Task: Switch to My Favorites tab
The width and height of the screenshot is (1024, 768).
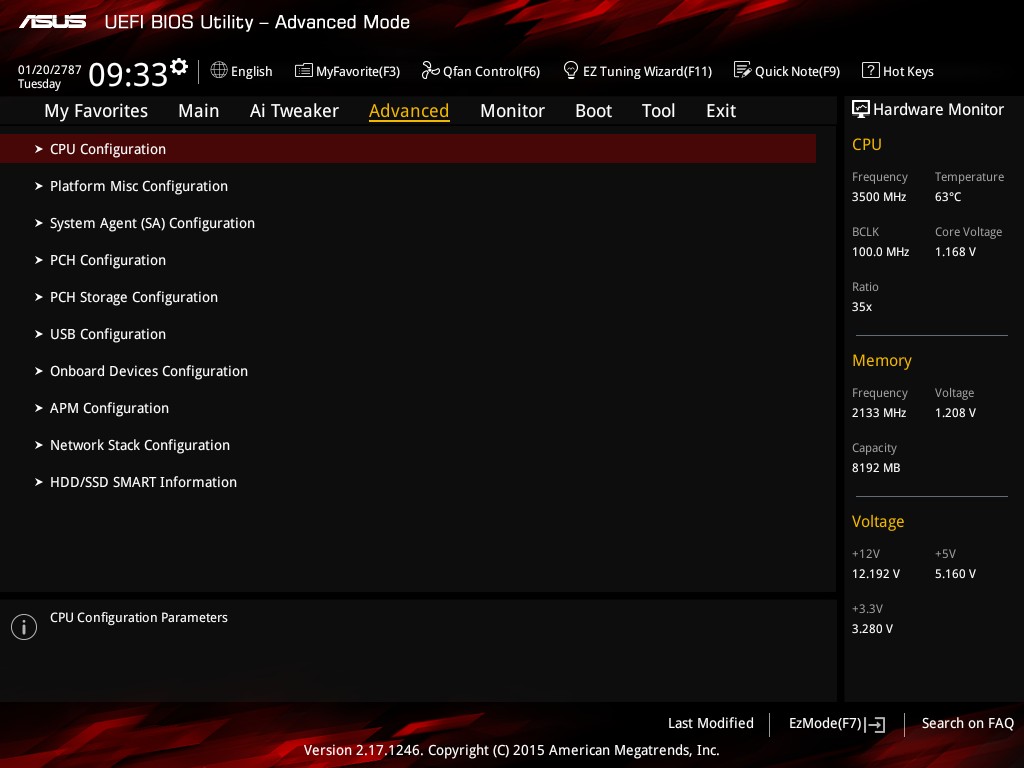Action: click(96, 111)
